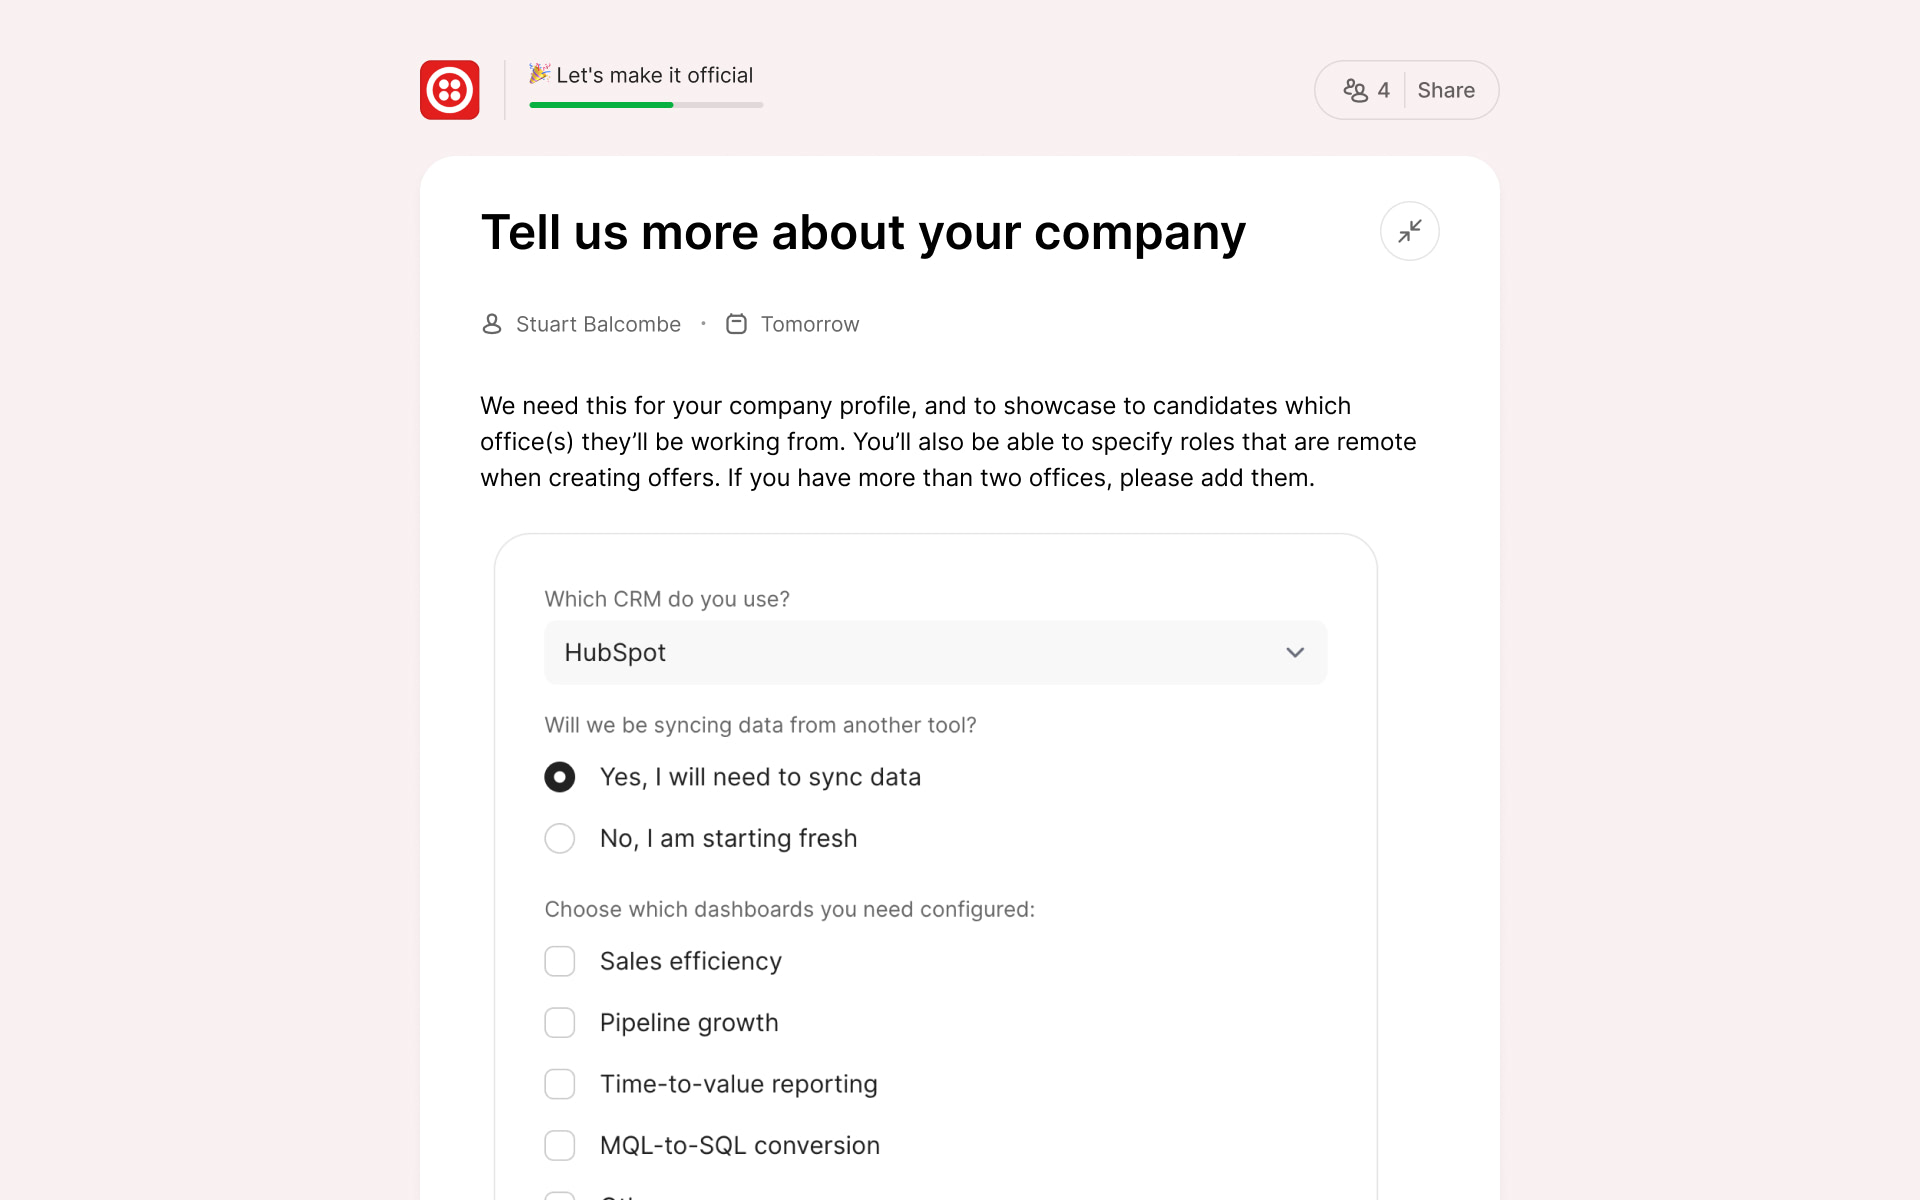1921x1200 pixels.
Task: Click the divider icon between count and Share
Action: point(1406,90)
